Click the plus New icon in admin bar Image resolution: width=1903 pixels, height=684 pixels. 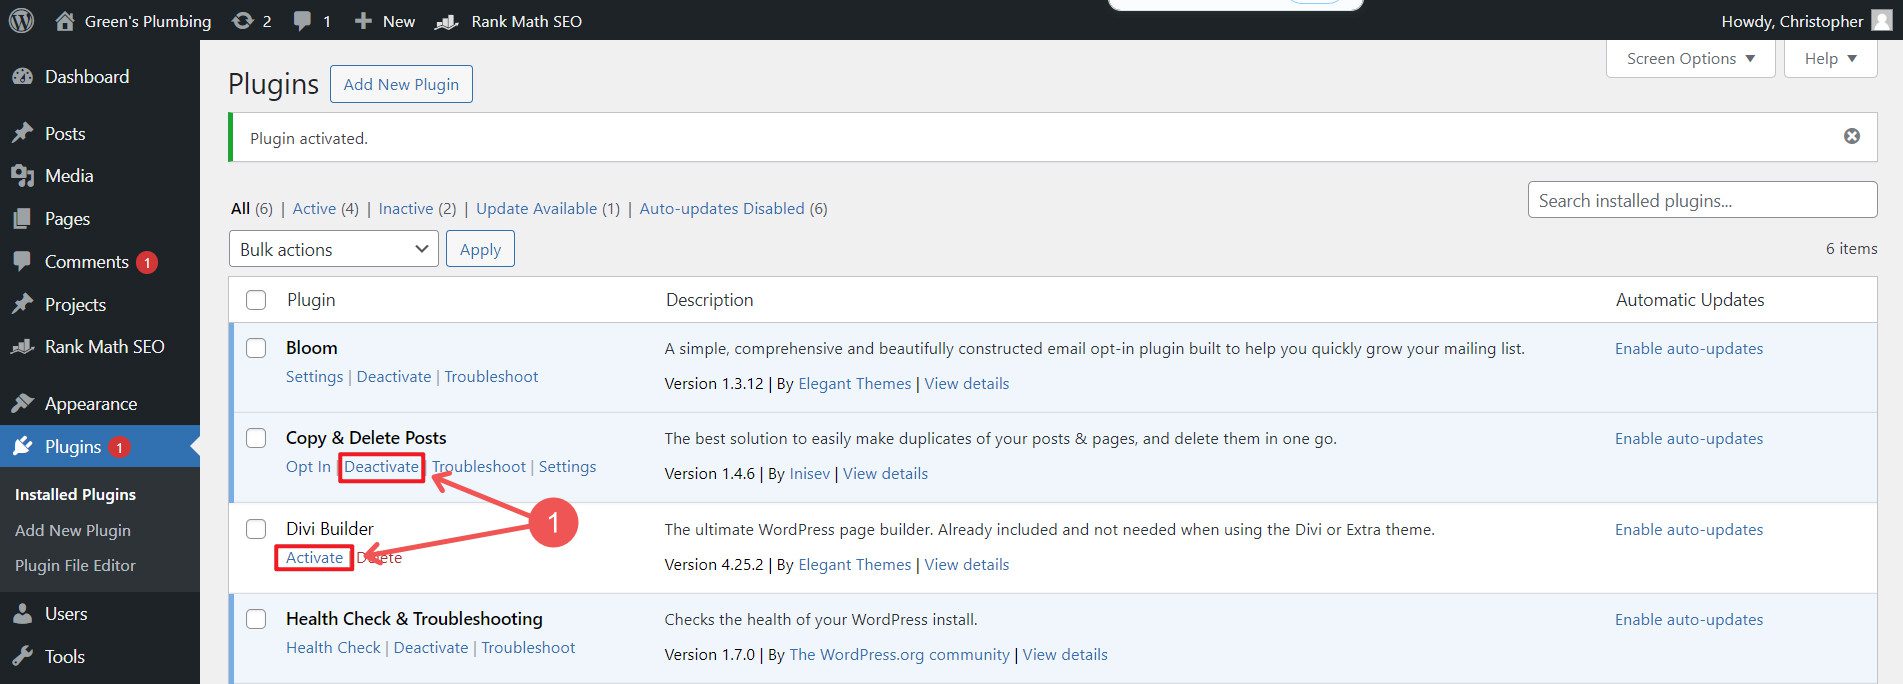click(x=363, y=20)
